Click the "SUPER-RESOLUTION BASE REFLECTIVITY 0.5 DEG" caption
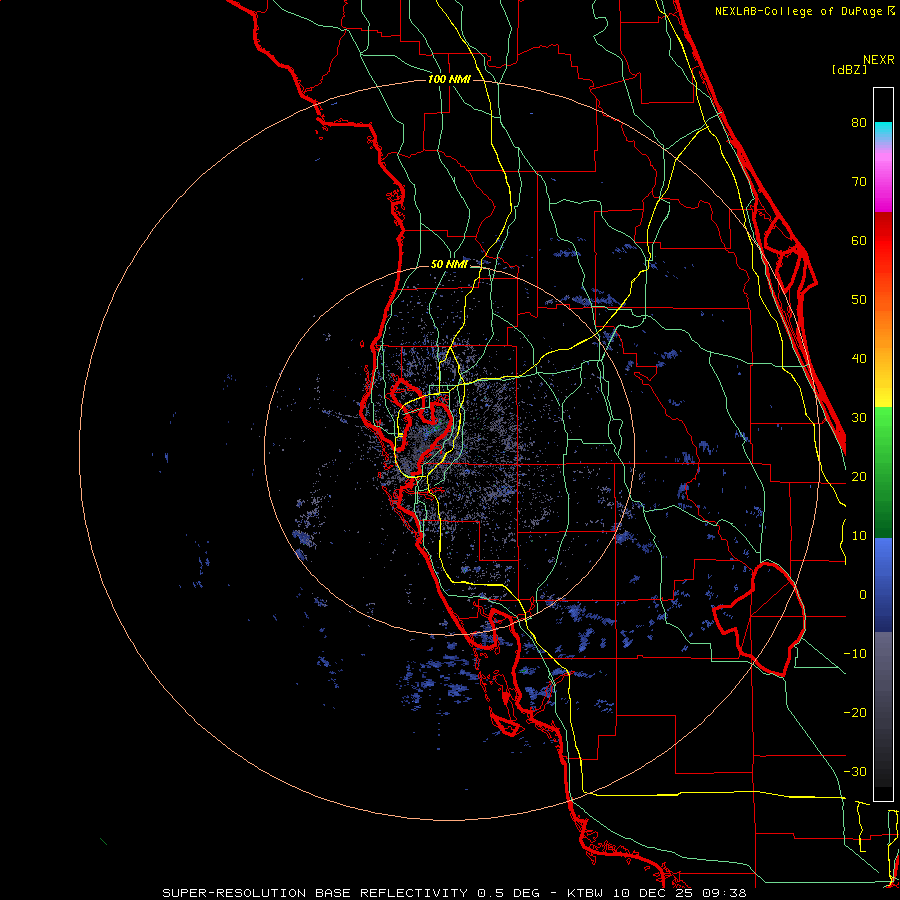Screen dimensions: 900x900 pyautogui.click(x=351, y=893)
